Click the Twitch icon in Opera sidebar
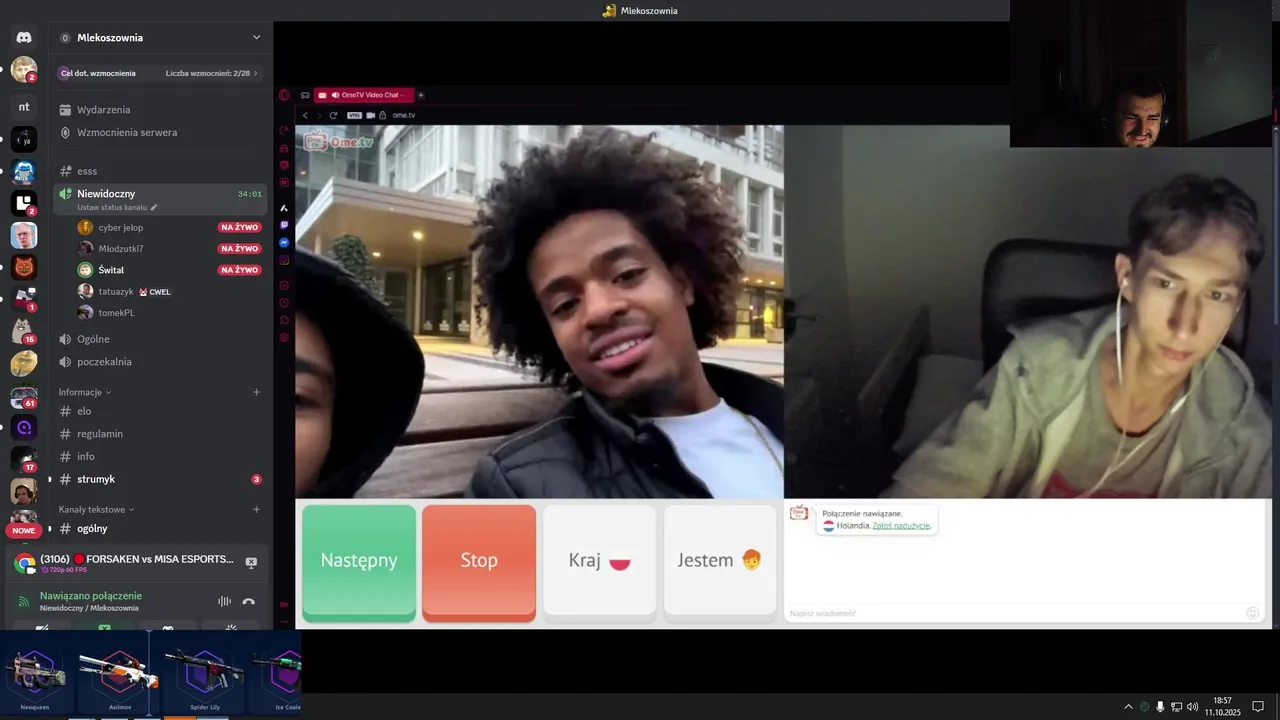1280x720 pixels. (284, 225)
